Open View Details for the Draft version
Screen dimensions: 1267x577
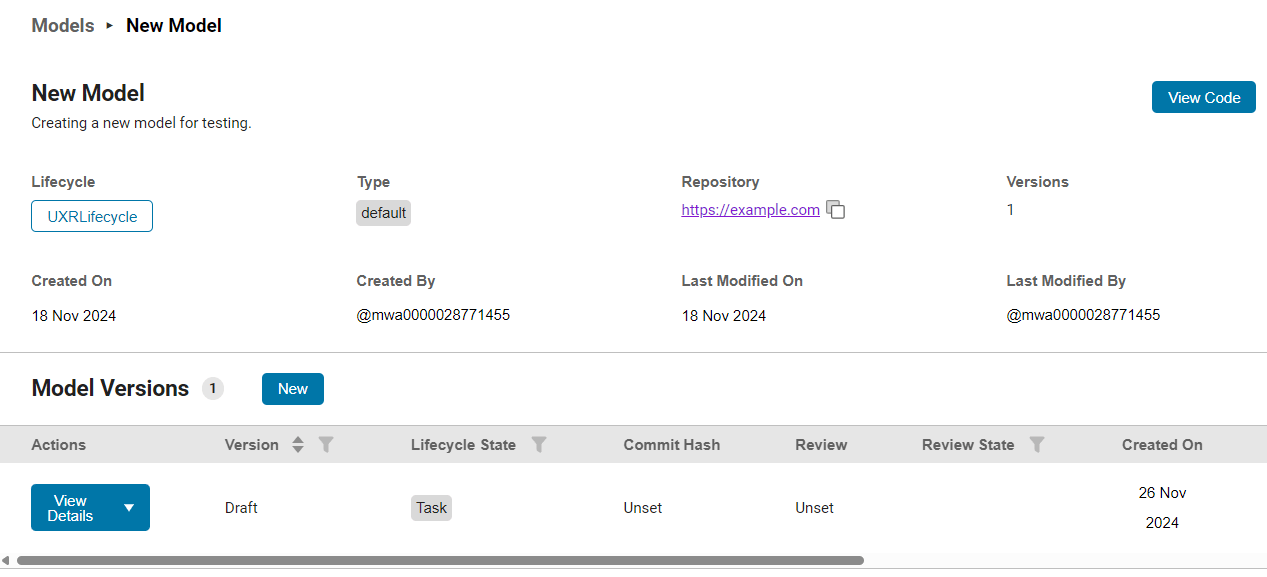point(71,508)
